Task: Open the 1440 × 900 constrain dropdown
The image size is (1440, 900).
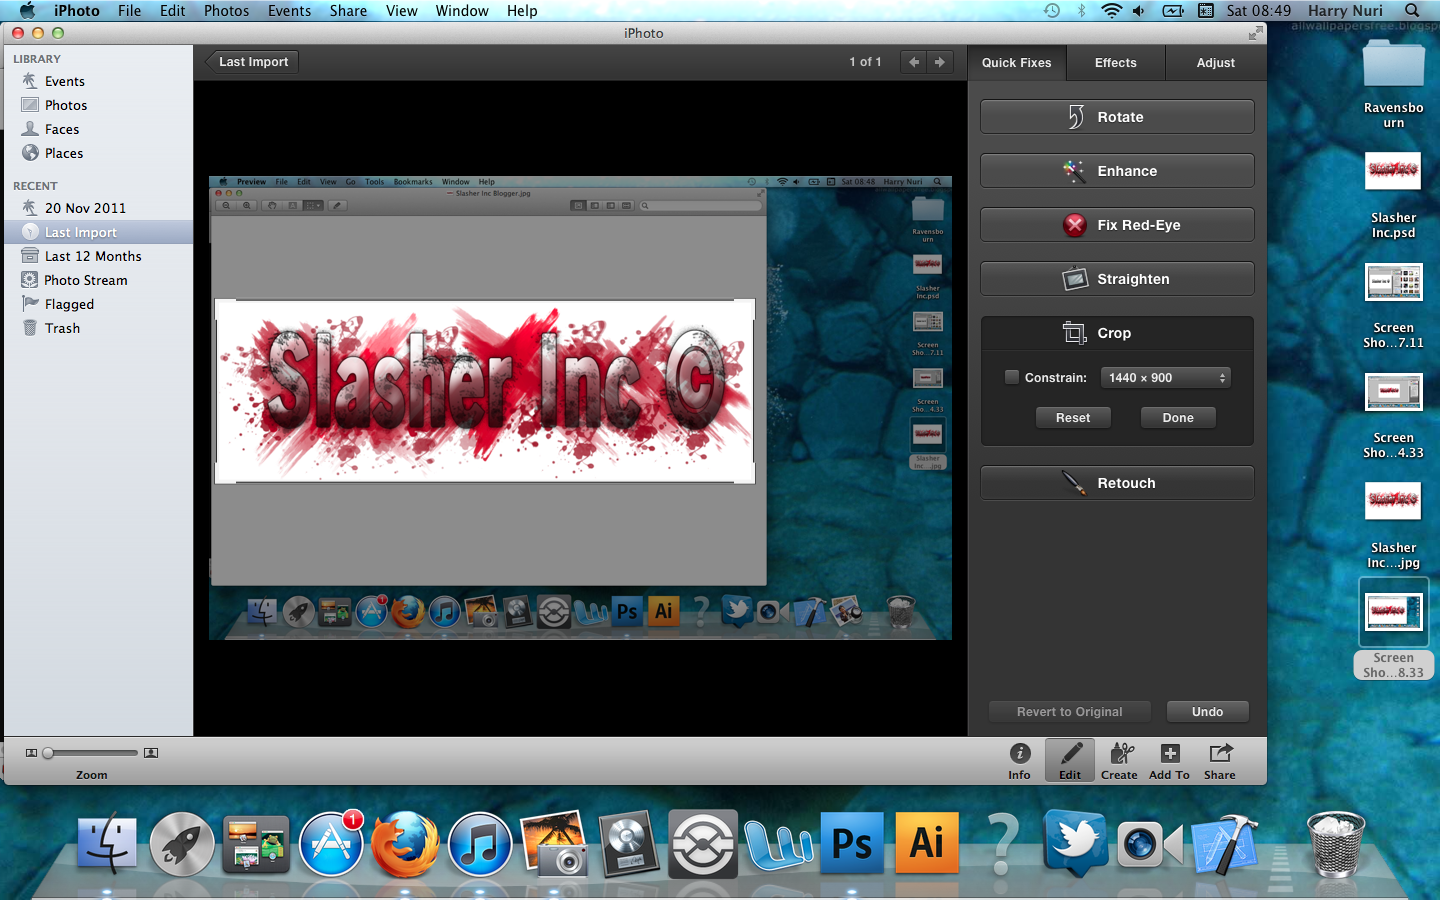Action: [x=1165, y=377]
